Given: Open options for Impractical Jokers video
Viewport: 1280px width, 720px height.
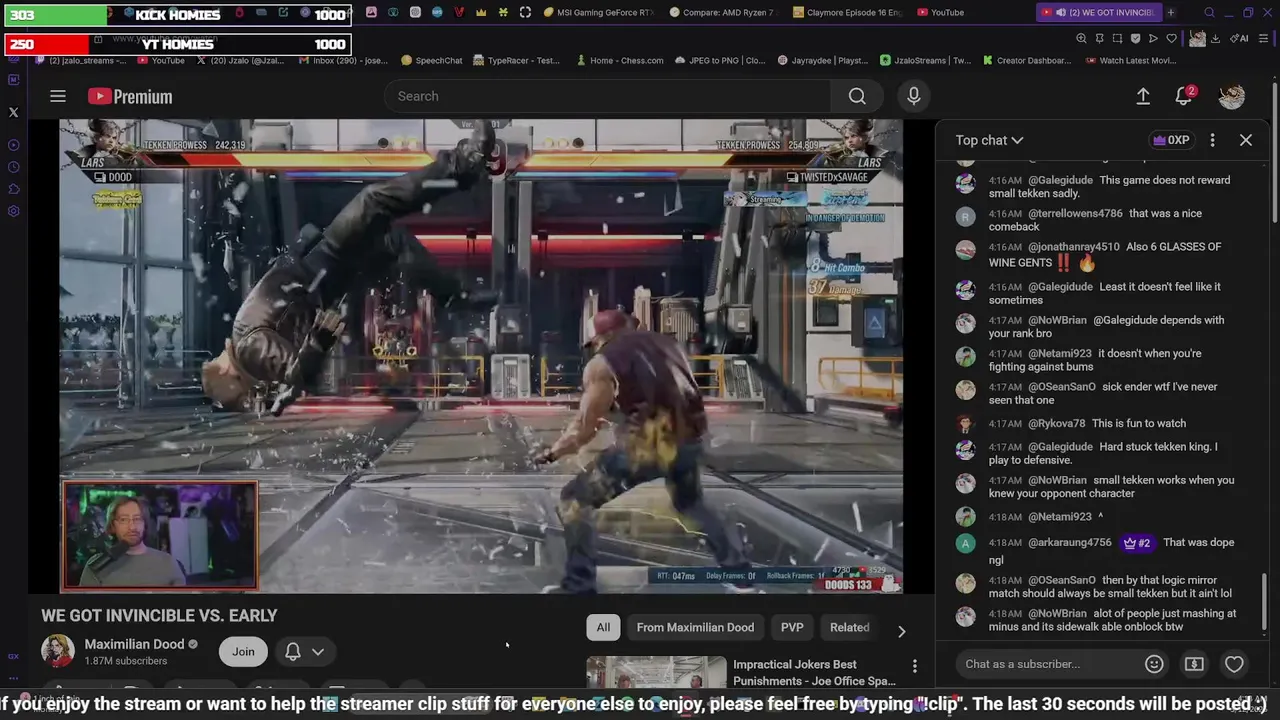Looking at the screenshot, I should click(x=914, y=666).
